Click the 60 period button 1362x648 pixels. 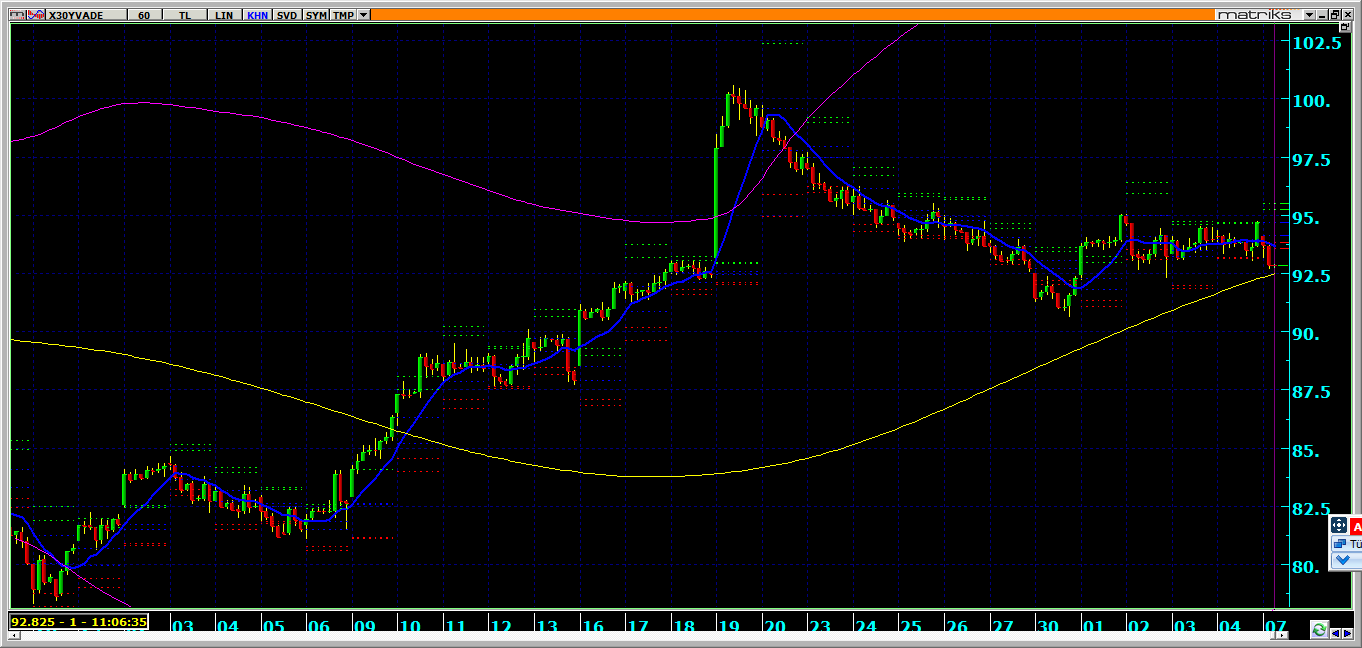tap(145, 15)
